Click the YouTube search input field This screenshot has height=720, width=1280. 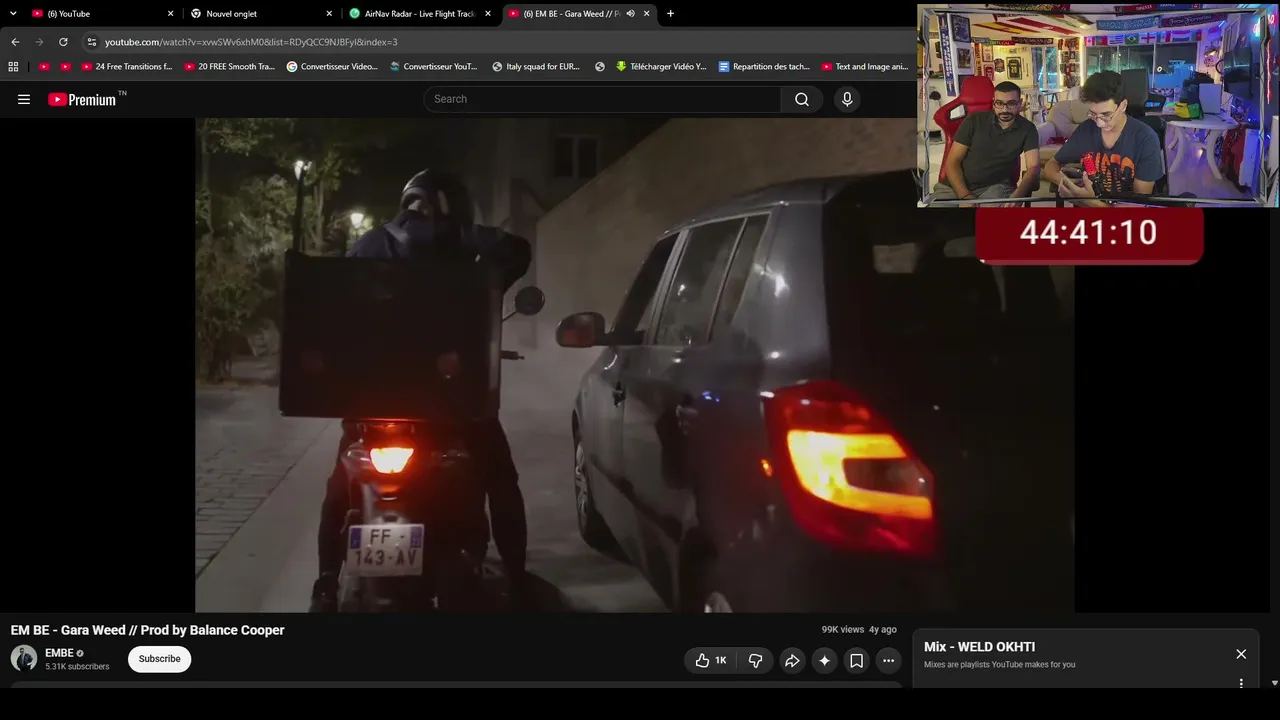602,99
